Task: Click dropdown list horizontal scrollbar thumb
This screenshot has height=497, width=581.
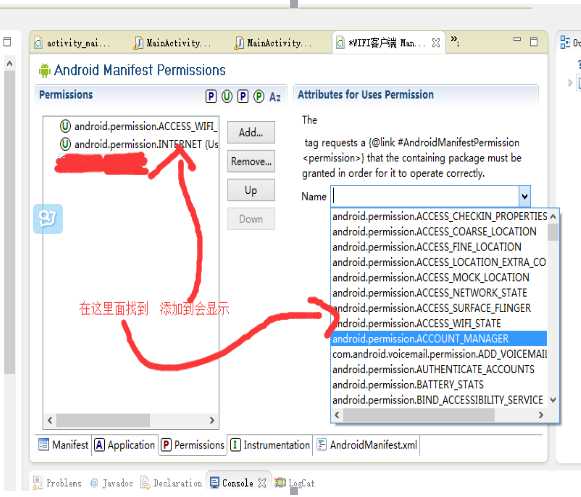Action: pos(418,415)
